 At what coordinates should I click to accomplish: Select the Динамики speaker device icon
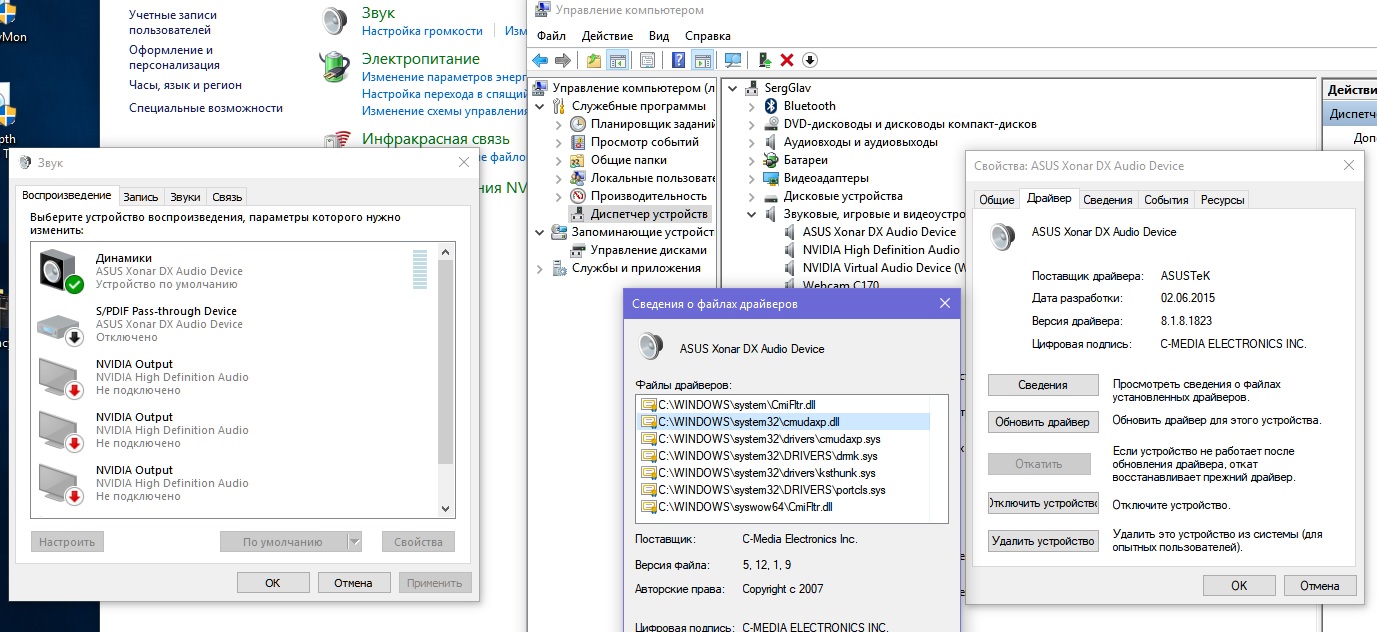click(60, 271)
